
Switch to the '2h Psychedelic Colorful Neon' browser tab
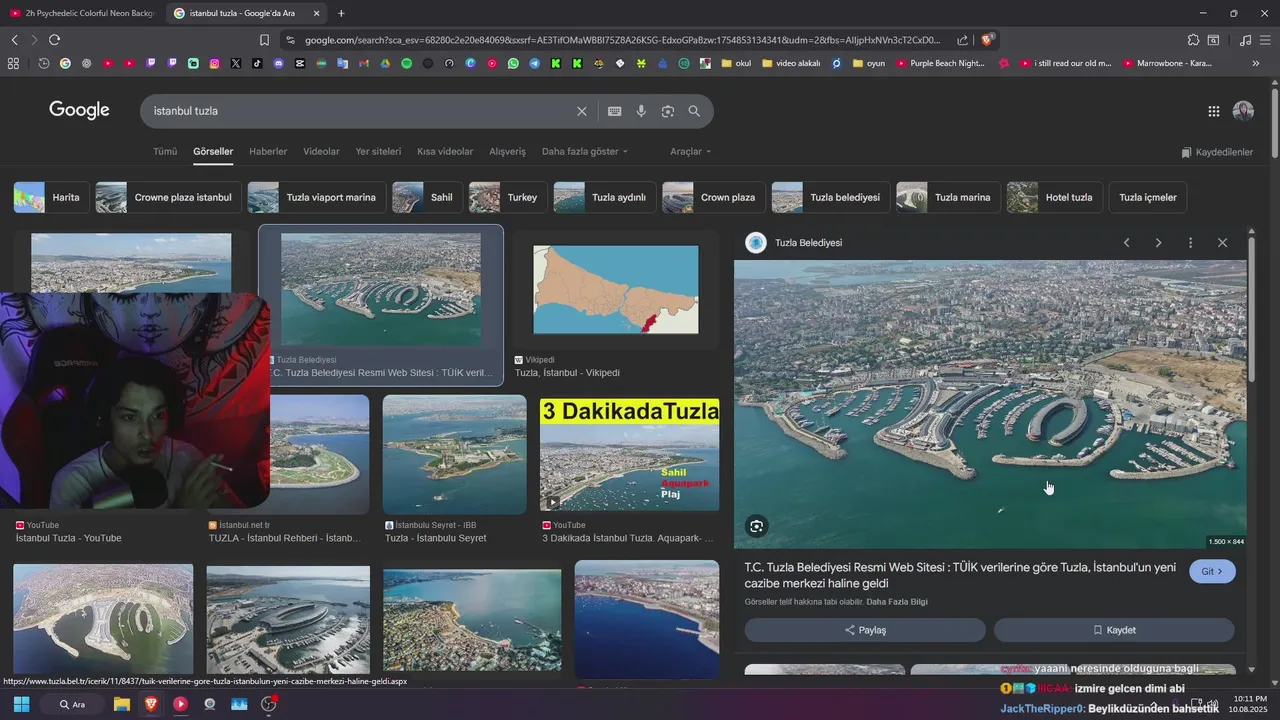tap(82, 13)
